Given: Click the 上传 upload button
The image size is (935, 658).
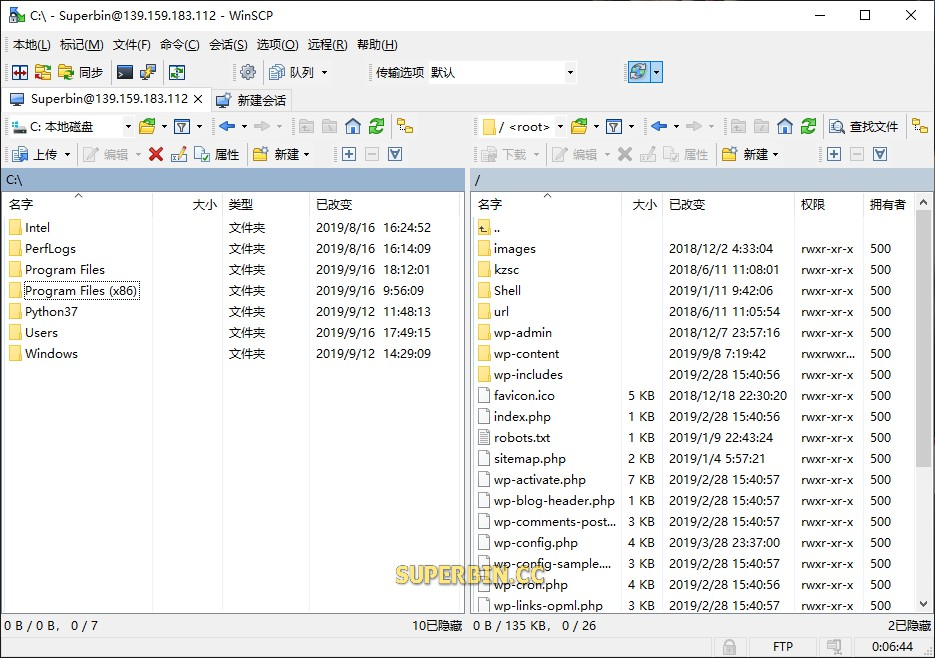Looking at the screenshot, I should pos(35,155).
